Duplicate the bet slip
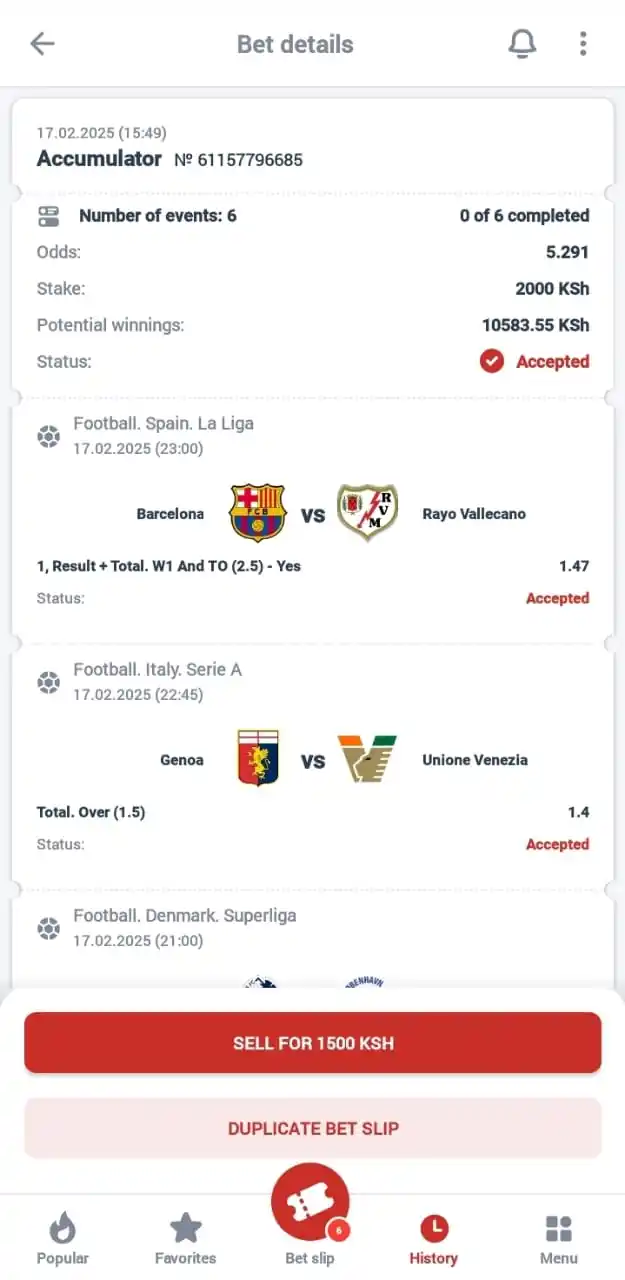625x1280 pixels. pyautogui.click(x=313, y=1128)
